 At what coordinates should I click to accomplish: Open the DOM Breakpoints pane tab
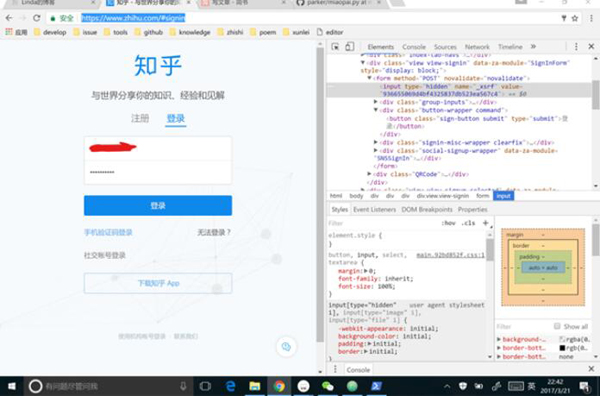427,210
